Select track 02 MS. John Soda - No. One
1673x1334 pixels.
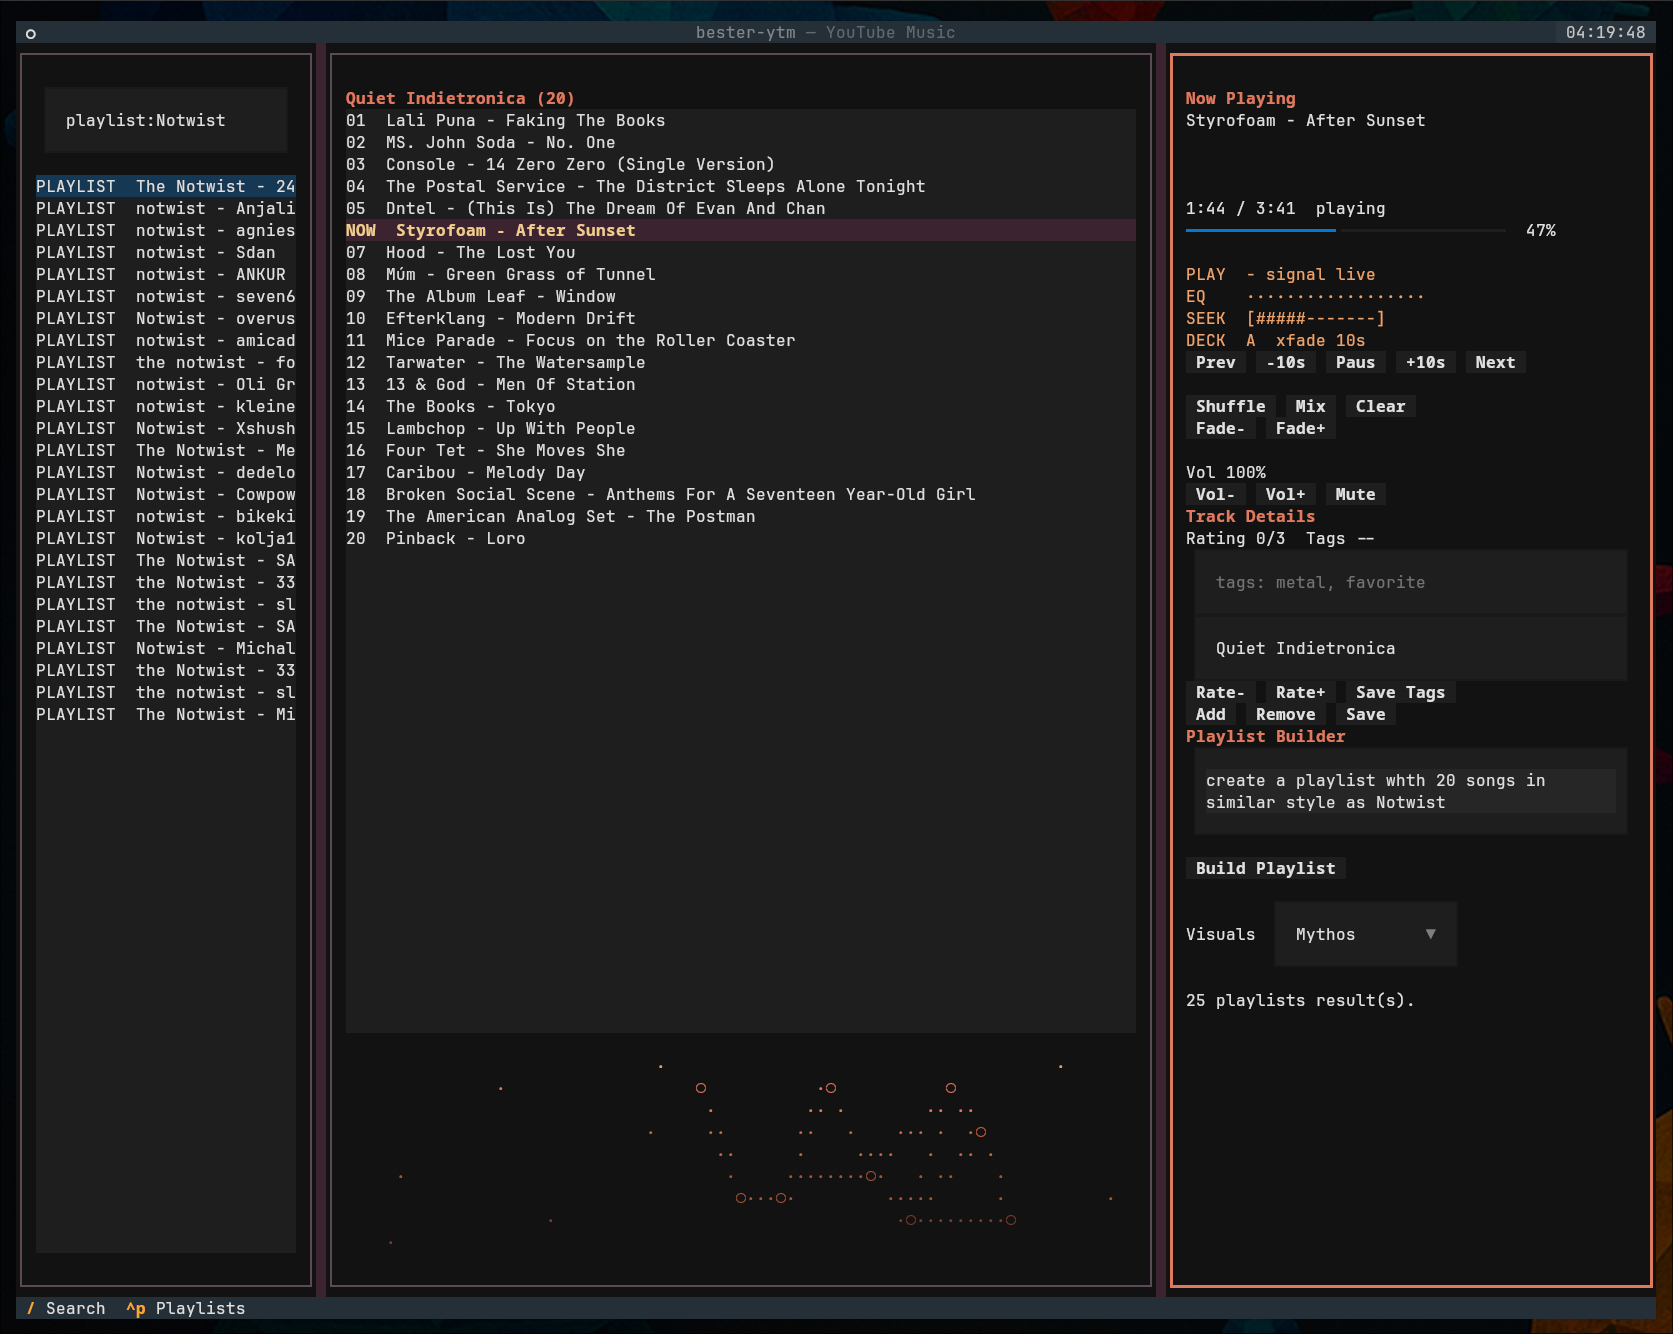click(x=741, y=142)
